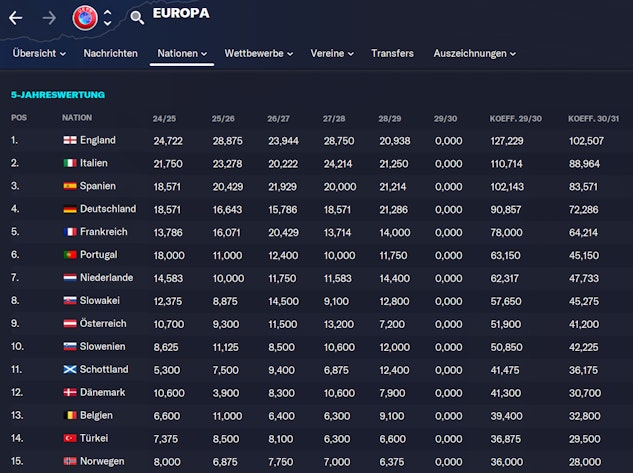Viewport: 633px width, 473px height.
Task: Click the Portugal flag icon
Action: click(69, 255)
